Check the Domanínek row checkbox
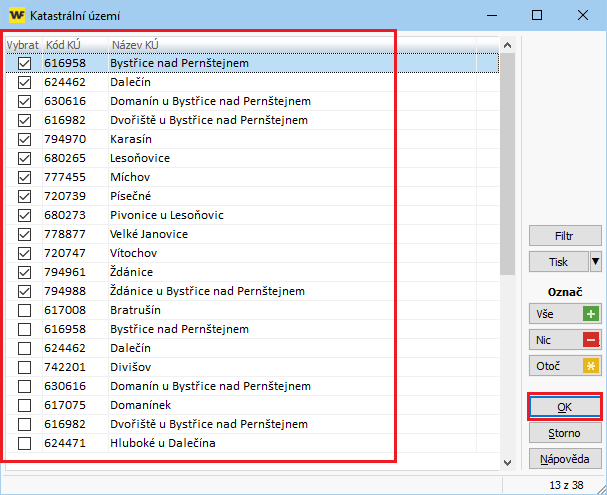 [25, 405]
